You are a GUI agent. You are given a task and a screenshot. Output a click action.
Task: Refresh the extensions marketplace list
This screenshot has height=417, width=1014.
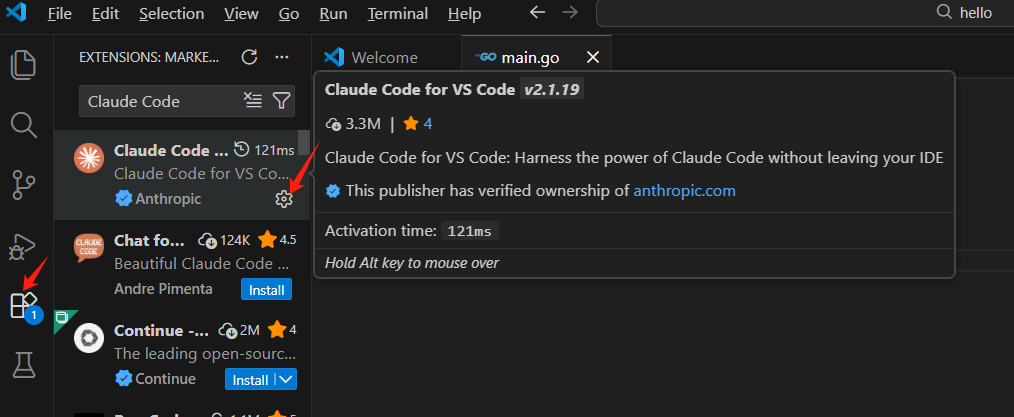(x=250, y=57)
